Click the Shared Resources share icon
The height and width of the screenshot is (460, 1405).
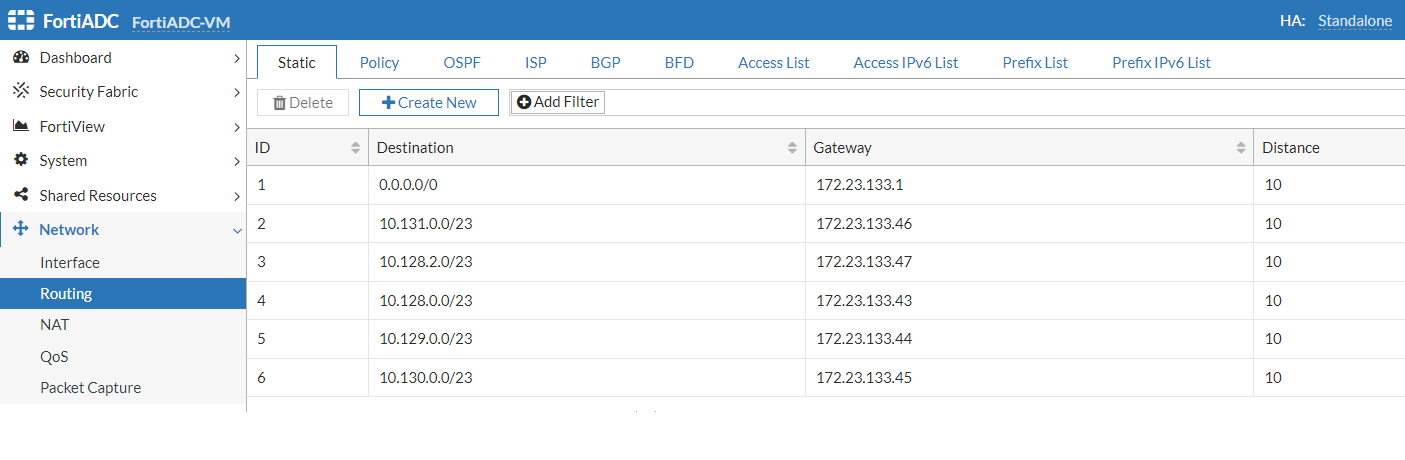click(x=20, y=196)
